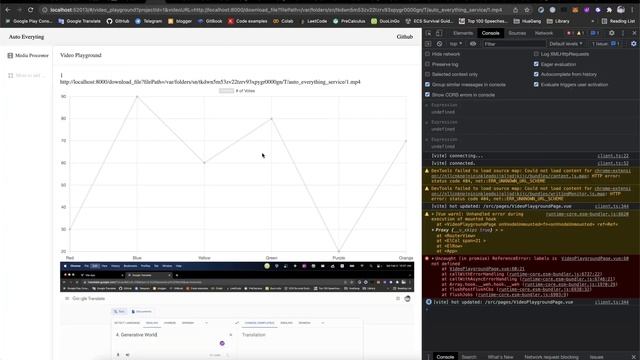Open the client.ts:22 source link

[613, 156]
